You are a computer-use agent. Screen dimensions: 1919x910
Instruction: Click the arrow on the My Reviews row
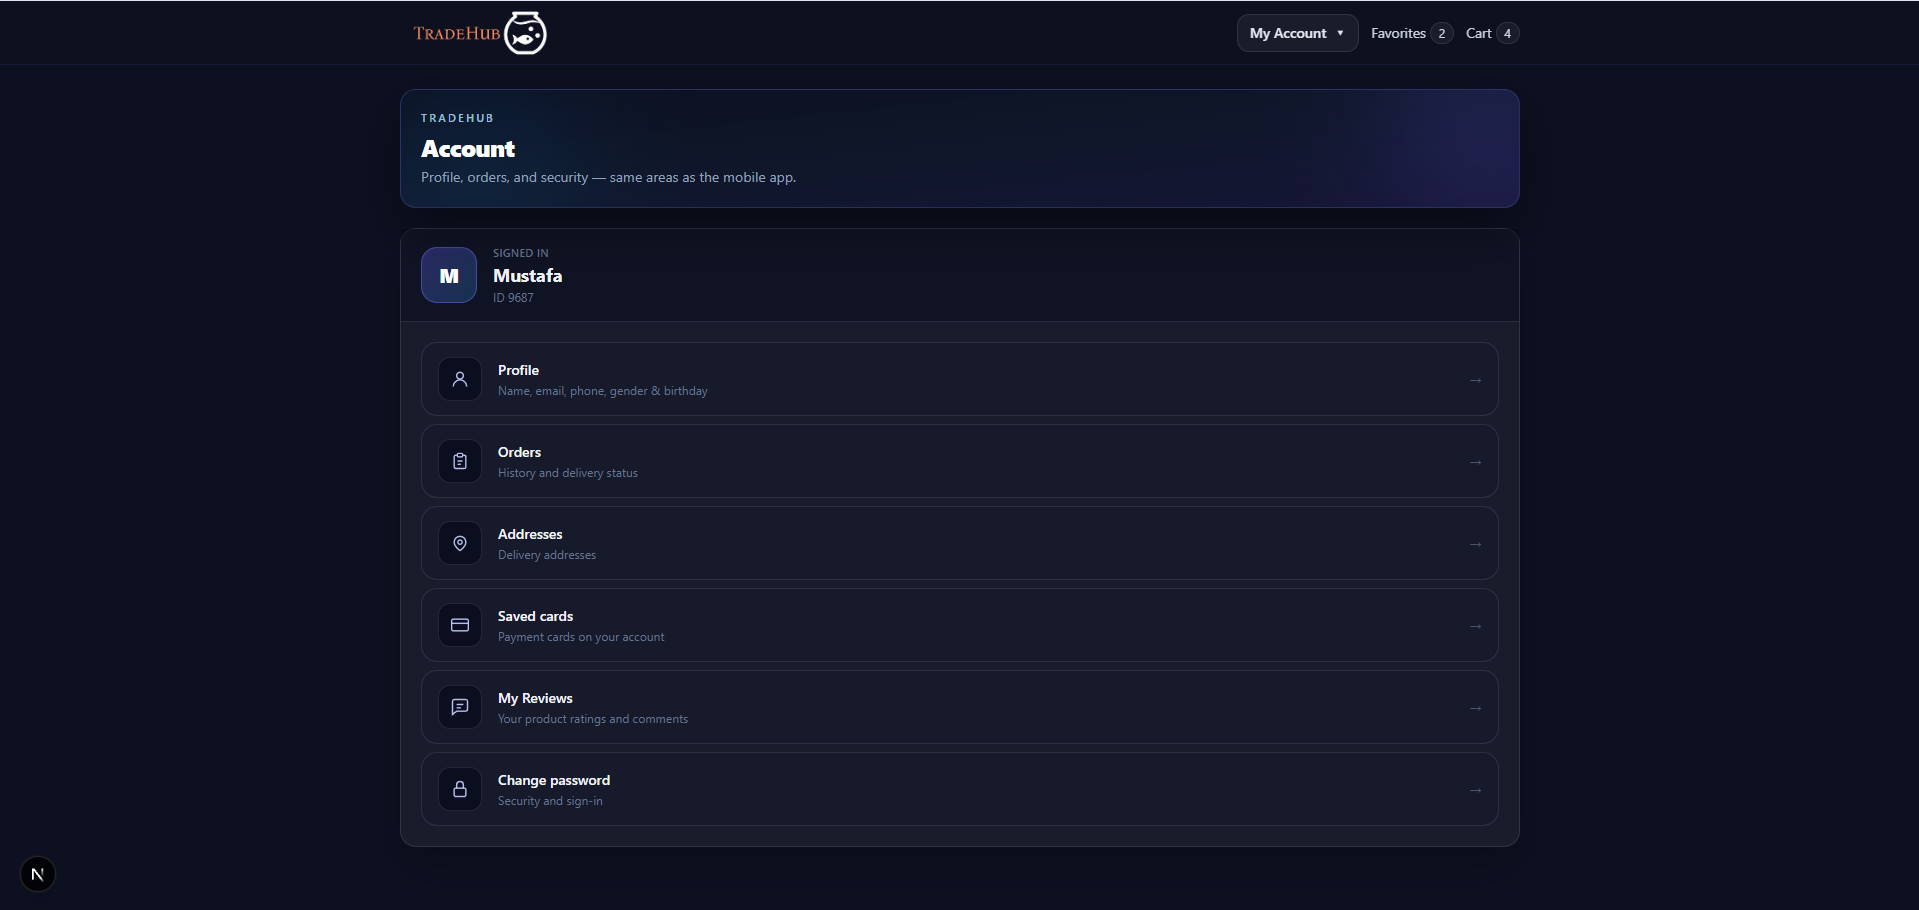tap(1475, 708)
